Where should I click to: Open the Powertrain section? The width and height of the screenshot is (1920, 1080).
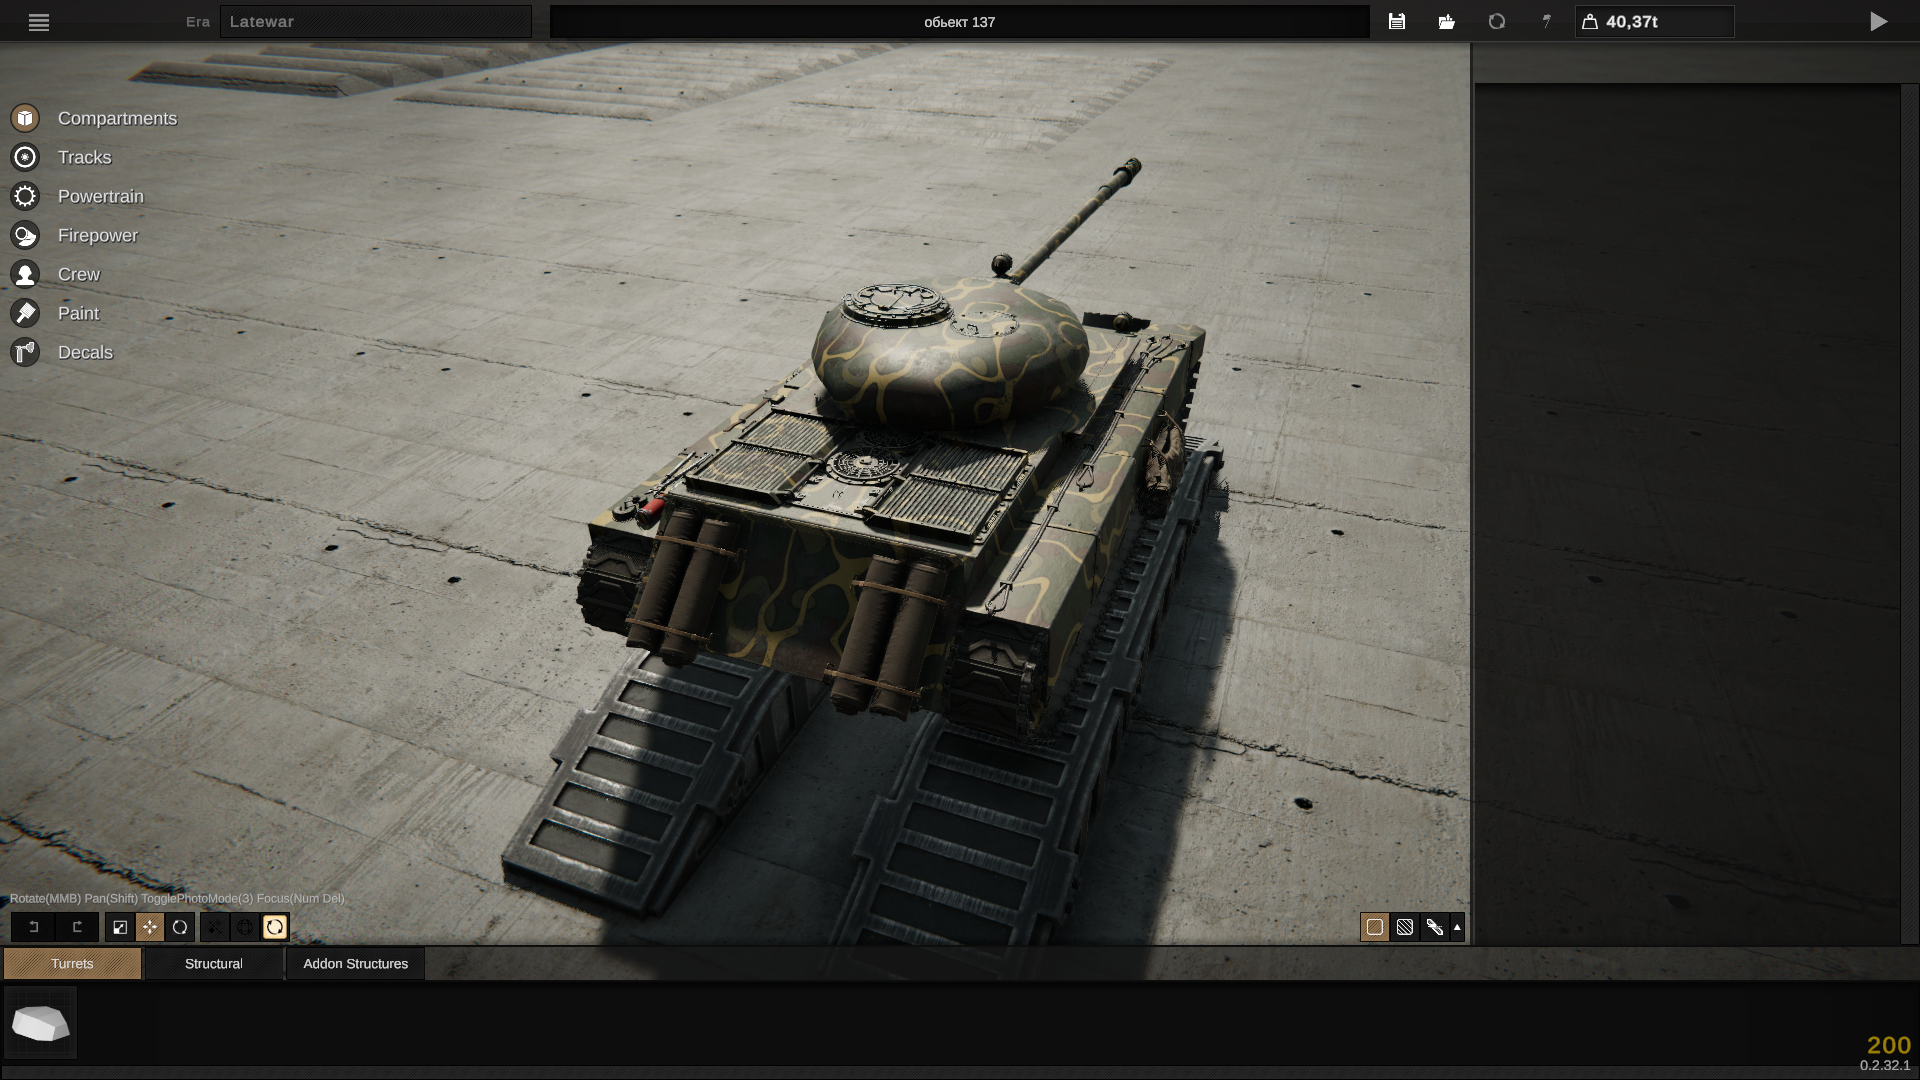tap(100, 196)
